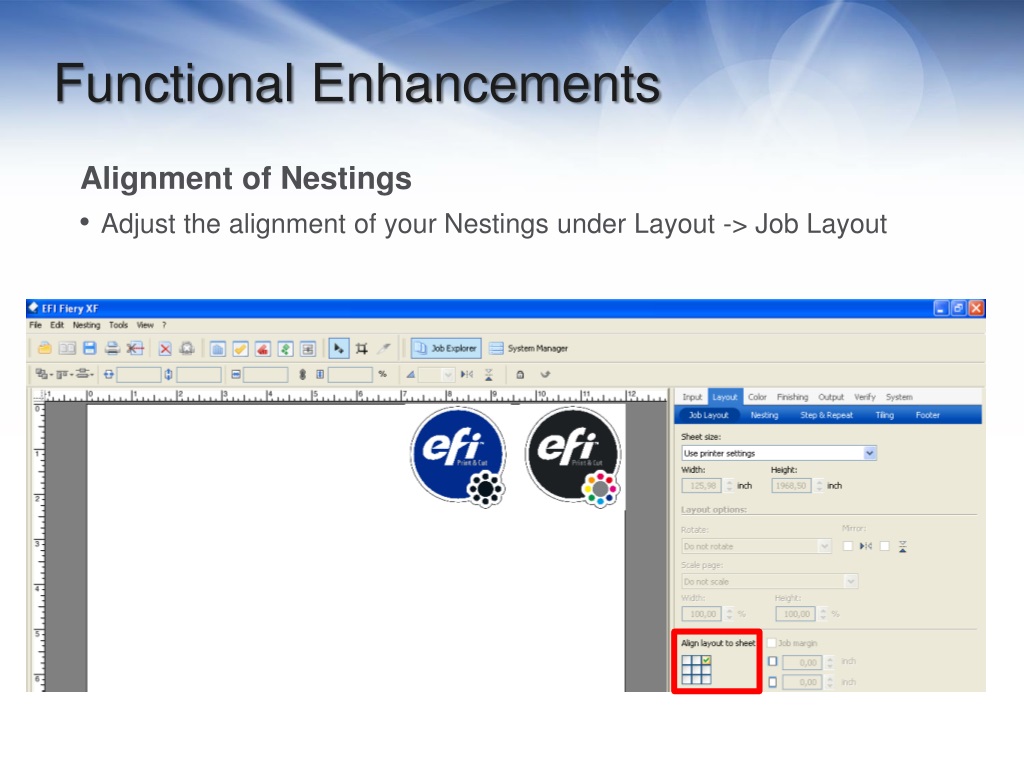The height and width of the screenshot is (768, 1024).
Task: Open the Footer sub-tab
Action: click(x=927, y=415)
